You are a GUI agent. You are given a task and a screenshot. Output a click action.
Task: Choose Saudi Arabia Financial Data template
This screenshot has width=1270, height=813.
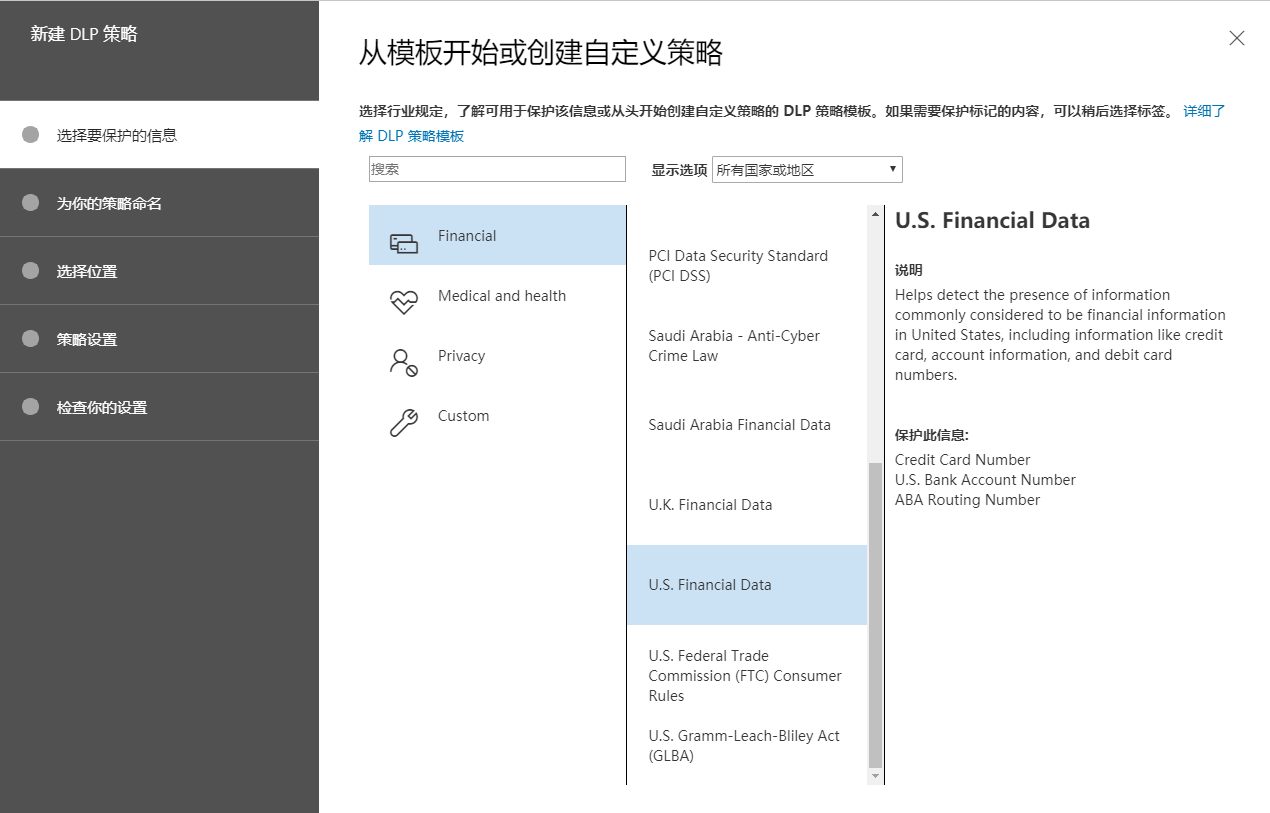click(747, 425)
